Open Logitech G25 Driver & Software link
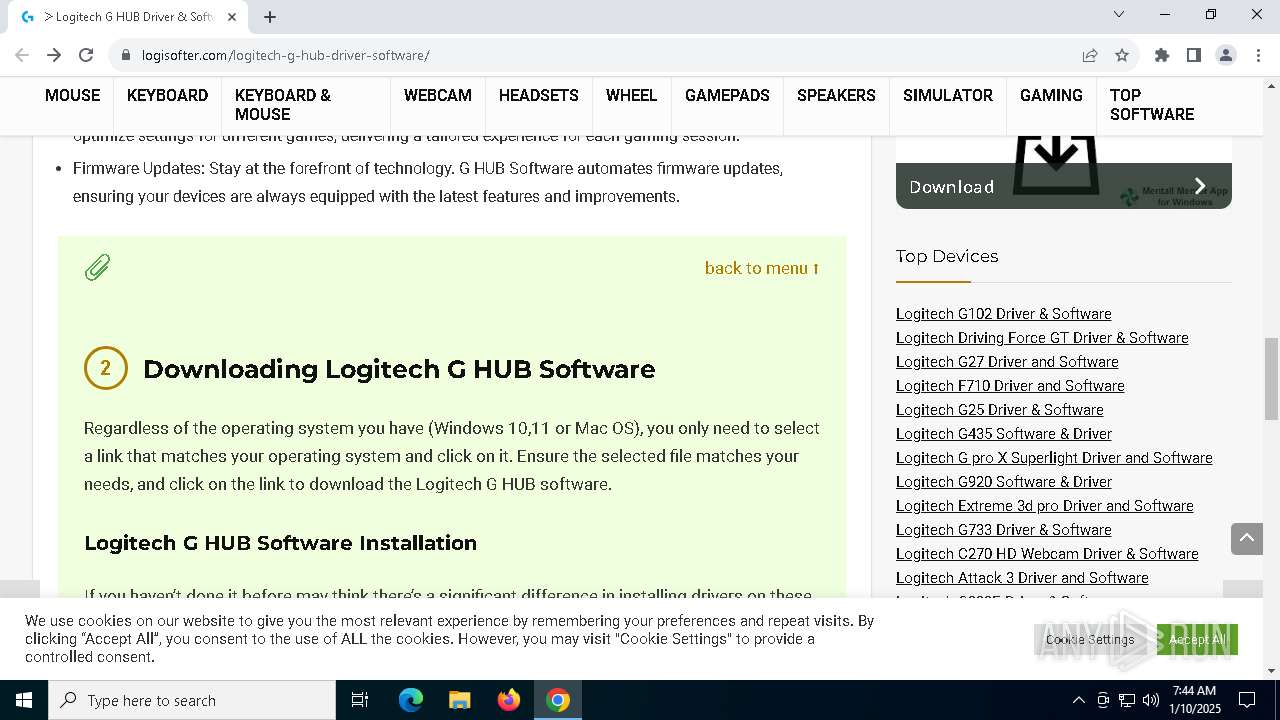 (x=999, y=410)
